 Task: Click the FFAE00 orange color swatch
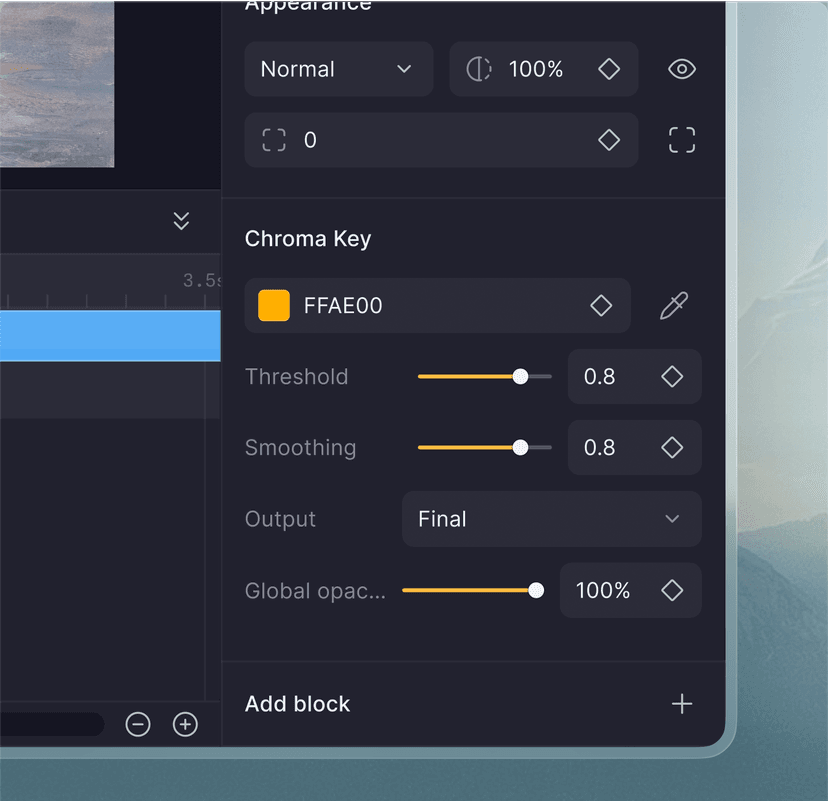[x=274, y=305]
